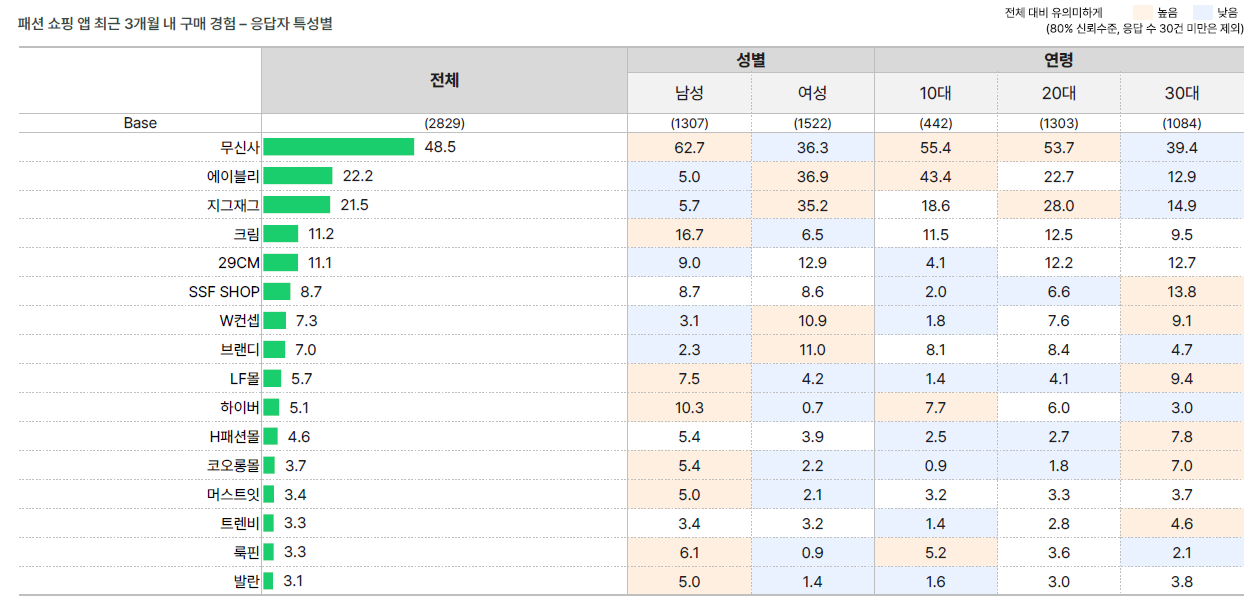The height and width of the screenshot is (602, 1255).
Task: Click the (2829) Base count for 전체
Action: (x=444, y=124)
